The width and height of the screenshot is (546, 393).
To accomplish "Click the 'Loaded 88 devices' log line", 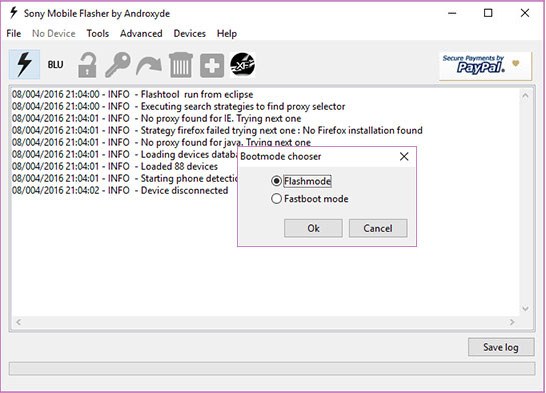I will 115,166.
